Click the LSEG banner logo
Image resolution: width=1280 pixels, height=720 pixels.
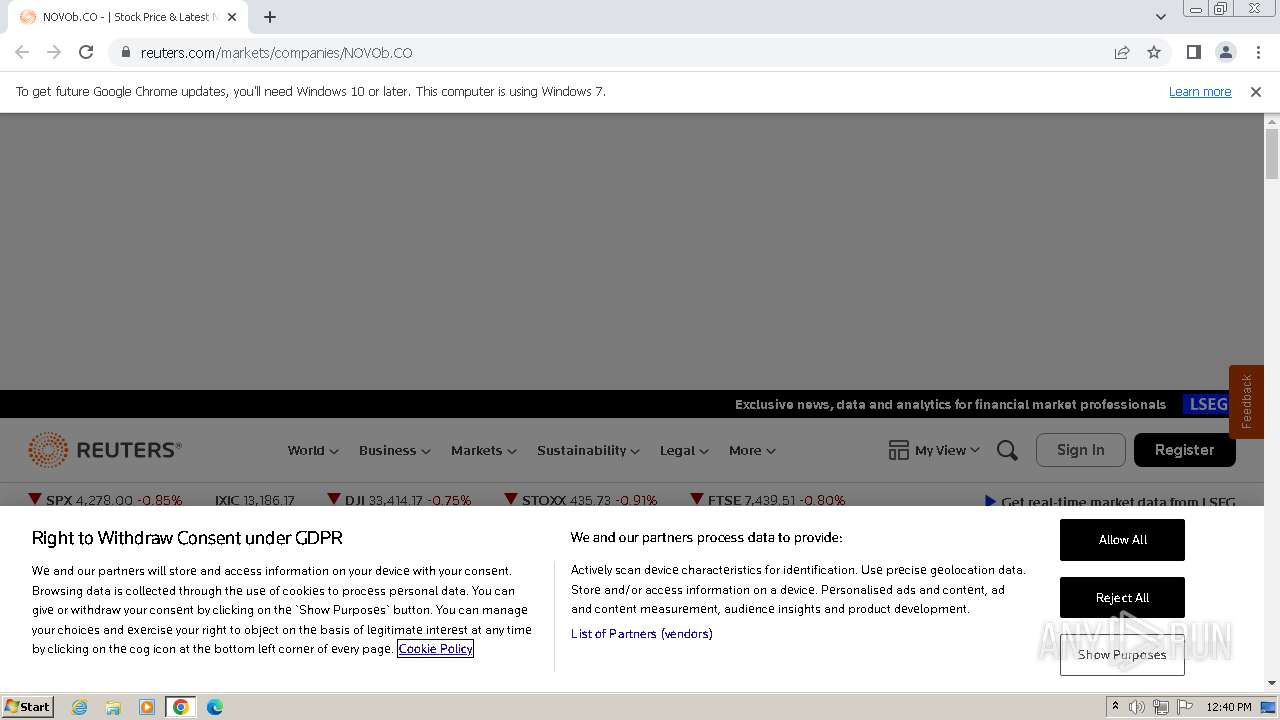coord(1208,404)
